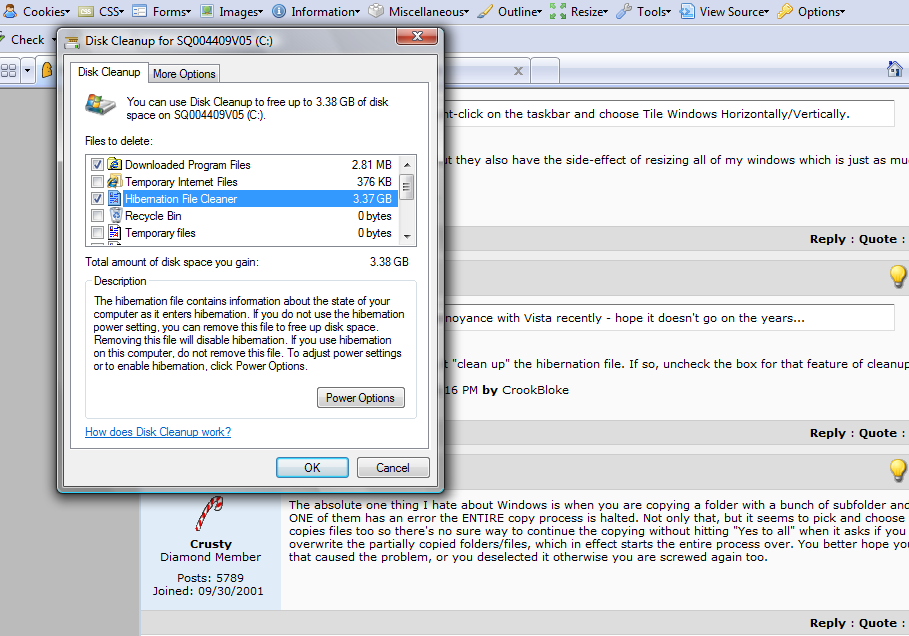This screenshot has height=636, width=909.
Task: Click the Recycle Bin icon in the list
Action: (x=114, y=216)
